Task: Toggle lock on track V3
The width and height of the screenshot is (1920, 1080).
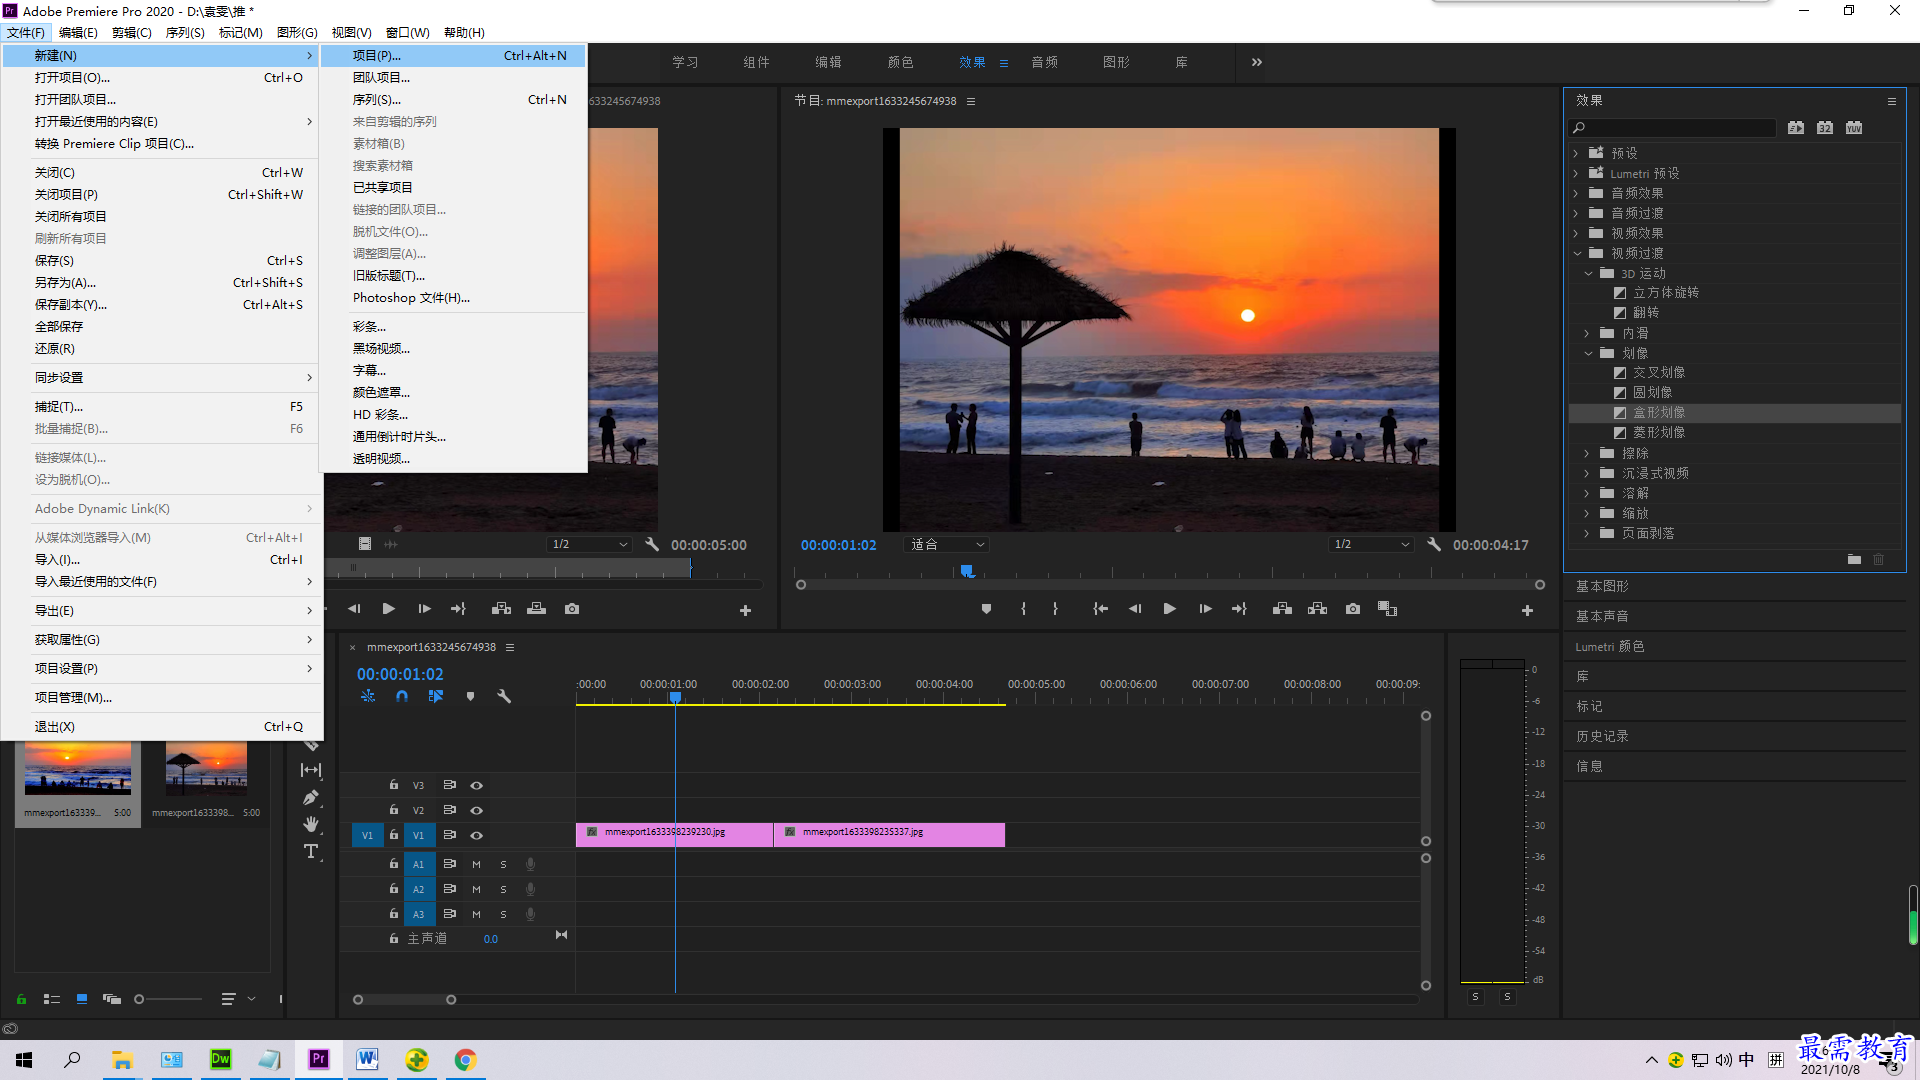Action: (x=394, y=785)
